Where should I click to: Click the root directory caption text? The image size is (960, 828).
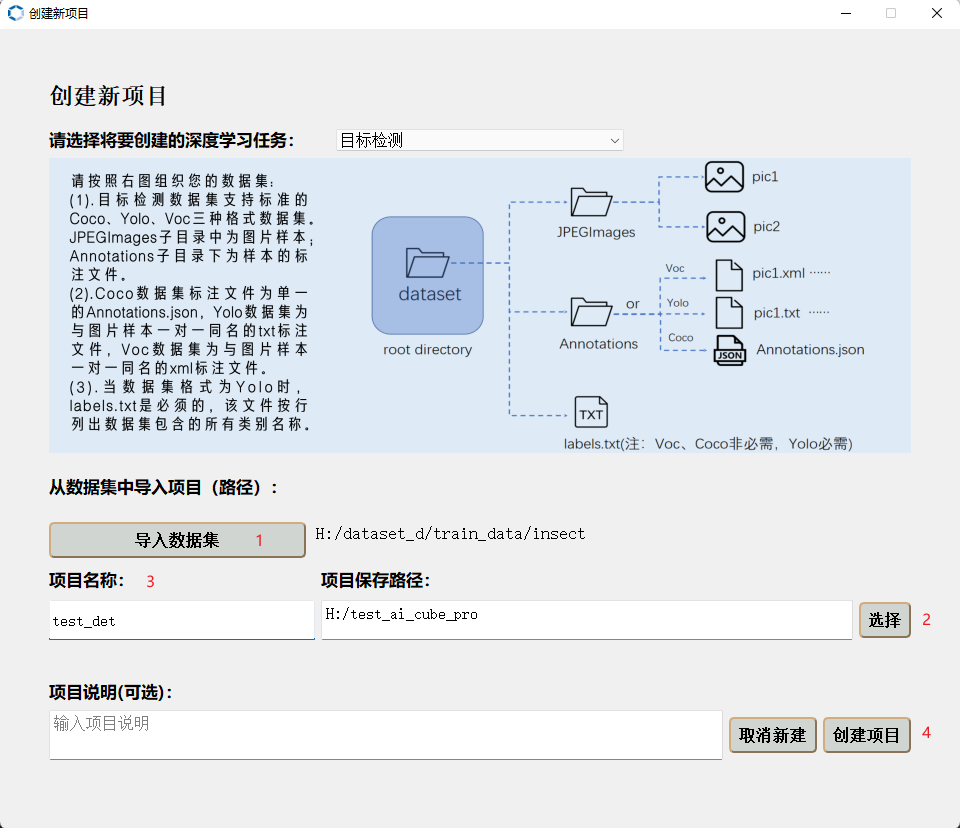(427, 350)
